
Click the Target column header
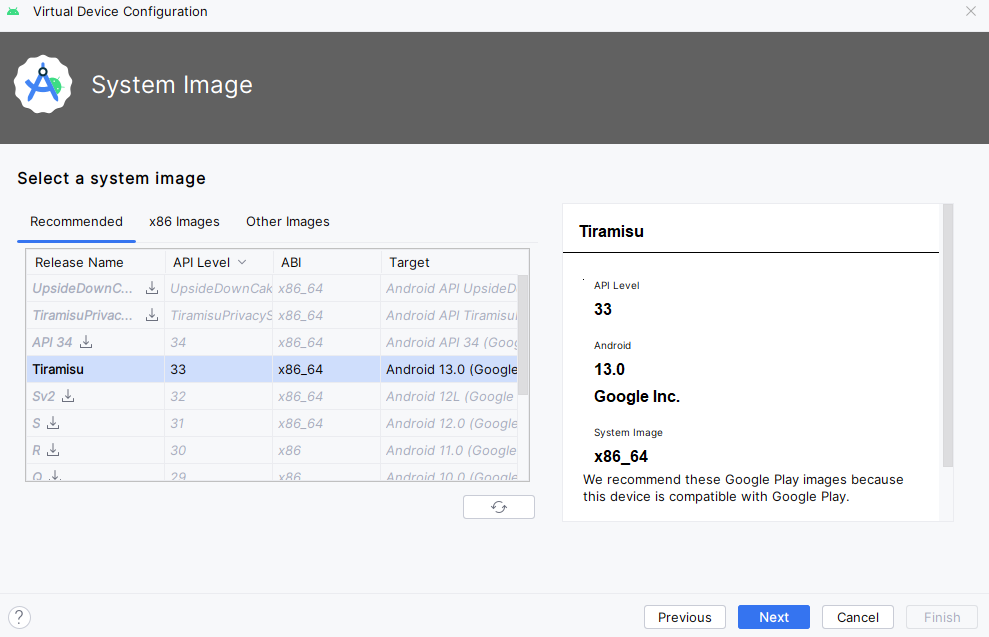(455, 262)
